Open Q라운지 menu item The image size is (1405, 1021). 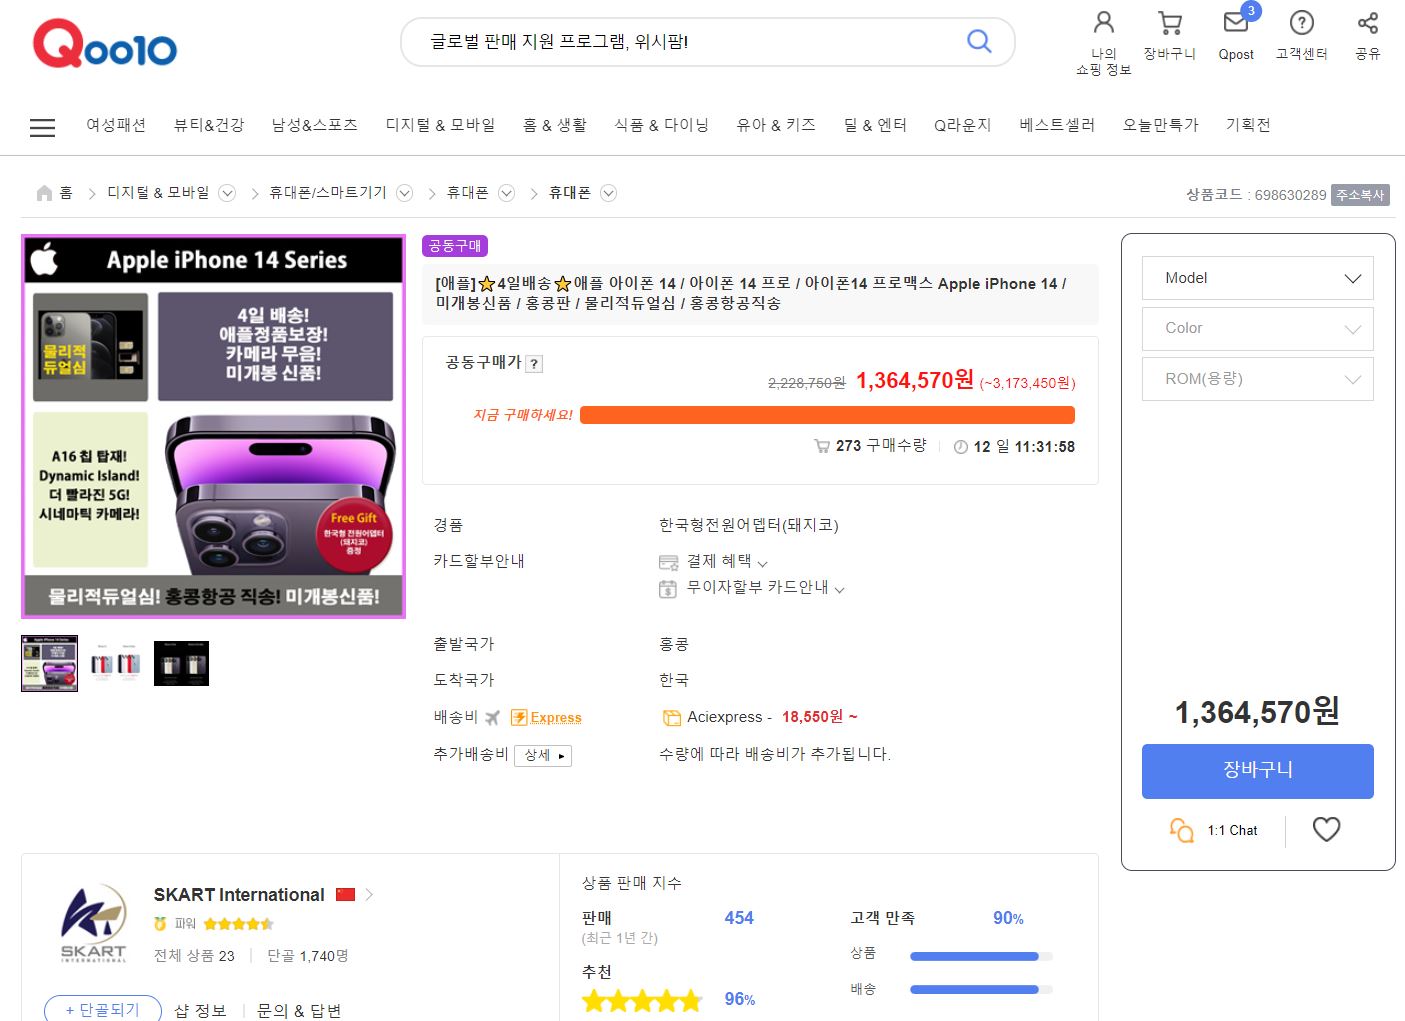963,125
